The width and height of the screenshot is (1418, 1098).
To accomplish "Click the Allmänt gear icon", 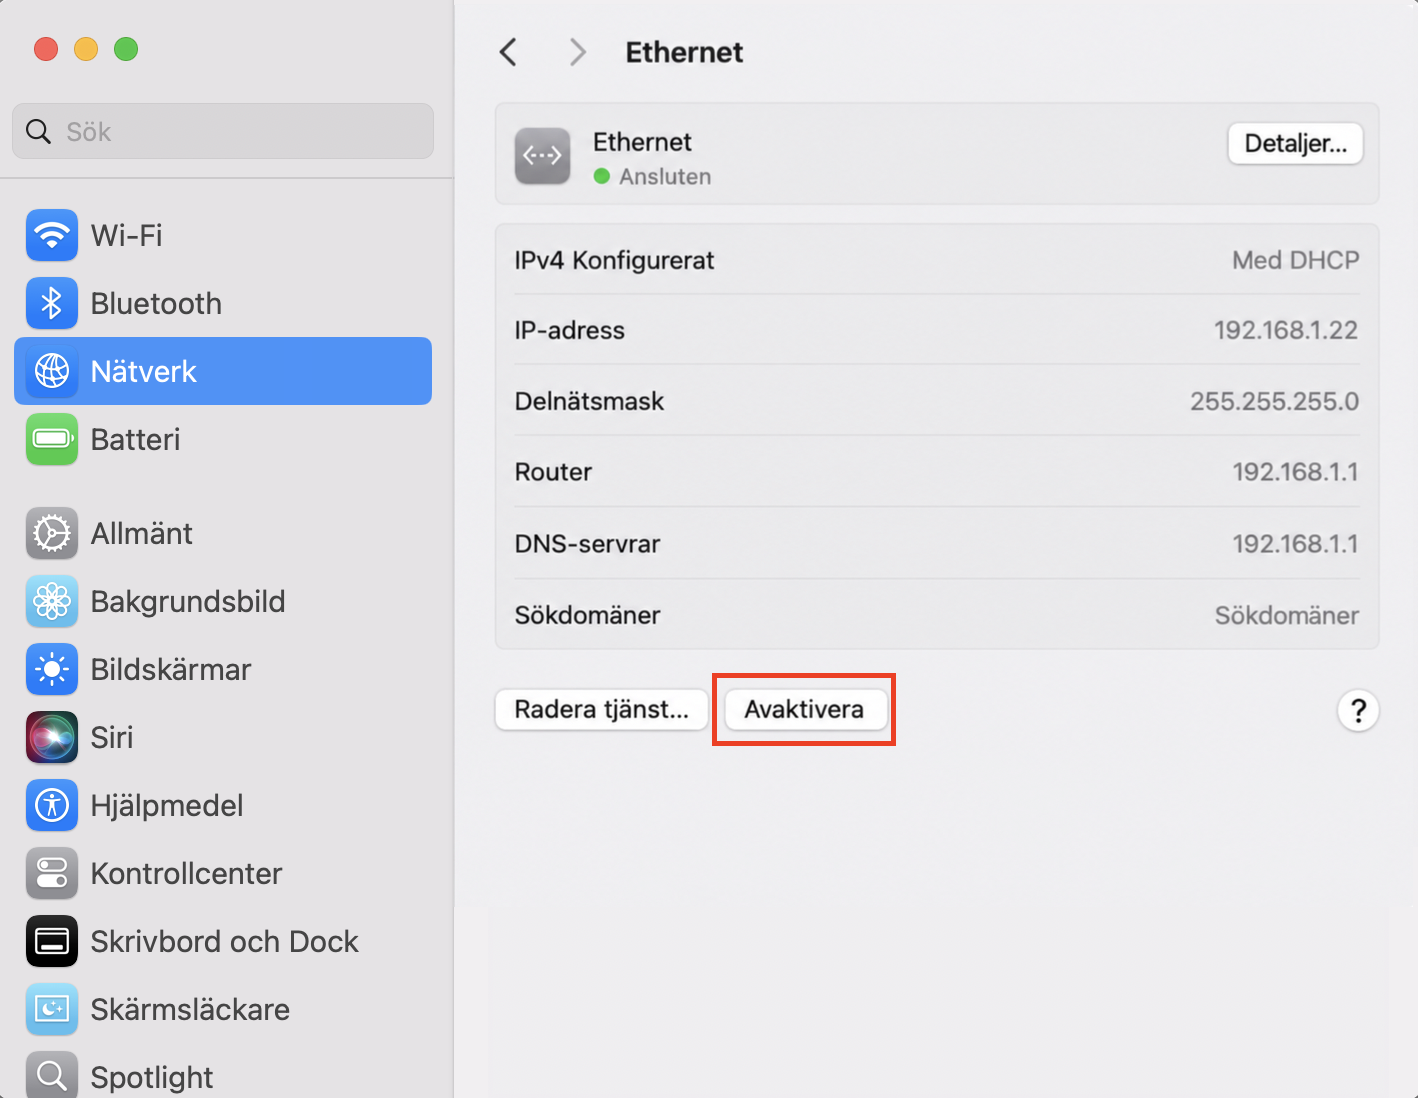I will coord(52,533).
